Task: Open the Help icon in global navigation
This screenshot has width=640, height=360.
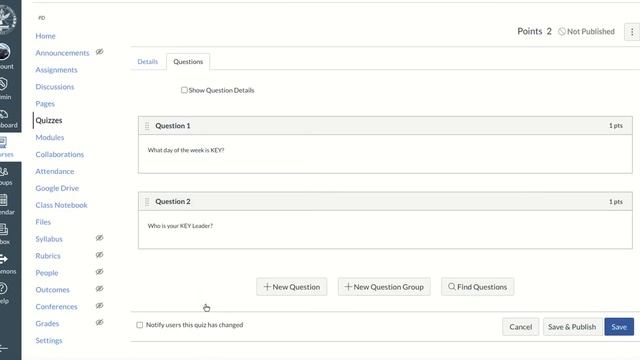Action: click(x=3, y=288)
